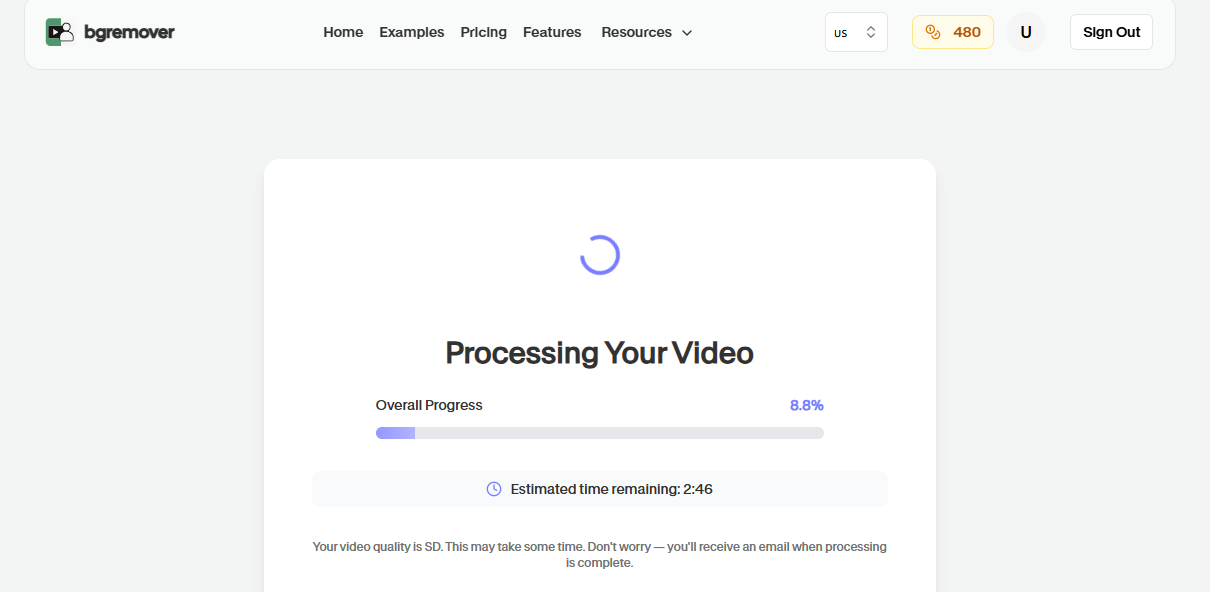Click the 8.8% progress label
Screen dimensions: 1210x592
click(808, 405)
